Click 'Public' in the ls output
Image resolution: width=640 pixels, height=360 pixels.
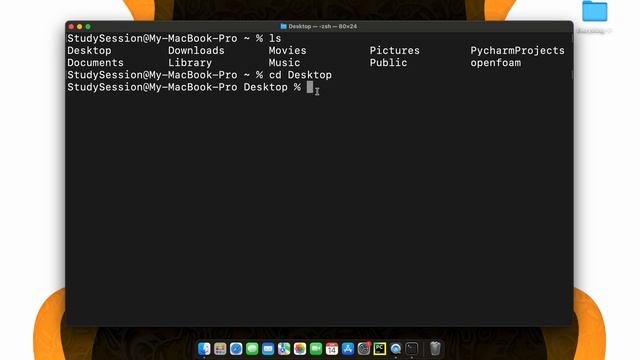pyautogui.click(x=389, y=63)
